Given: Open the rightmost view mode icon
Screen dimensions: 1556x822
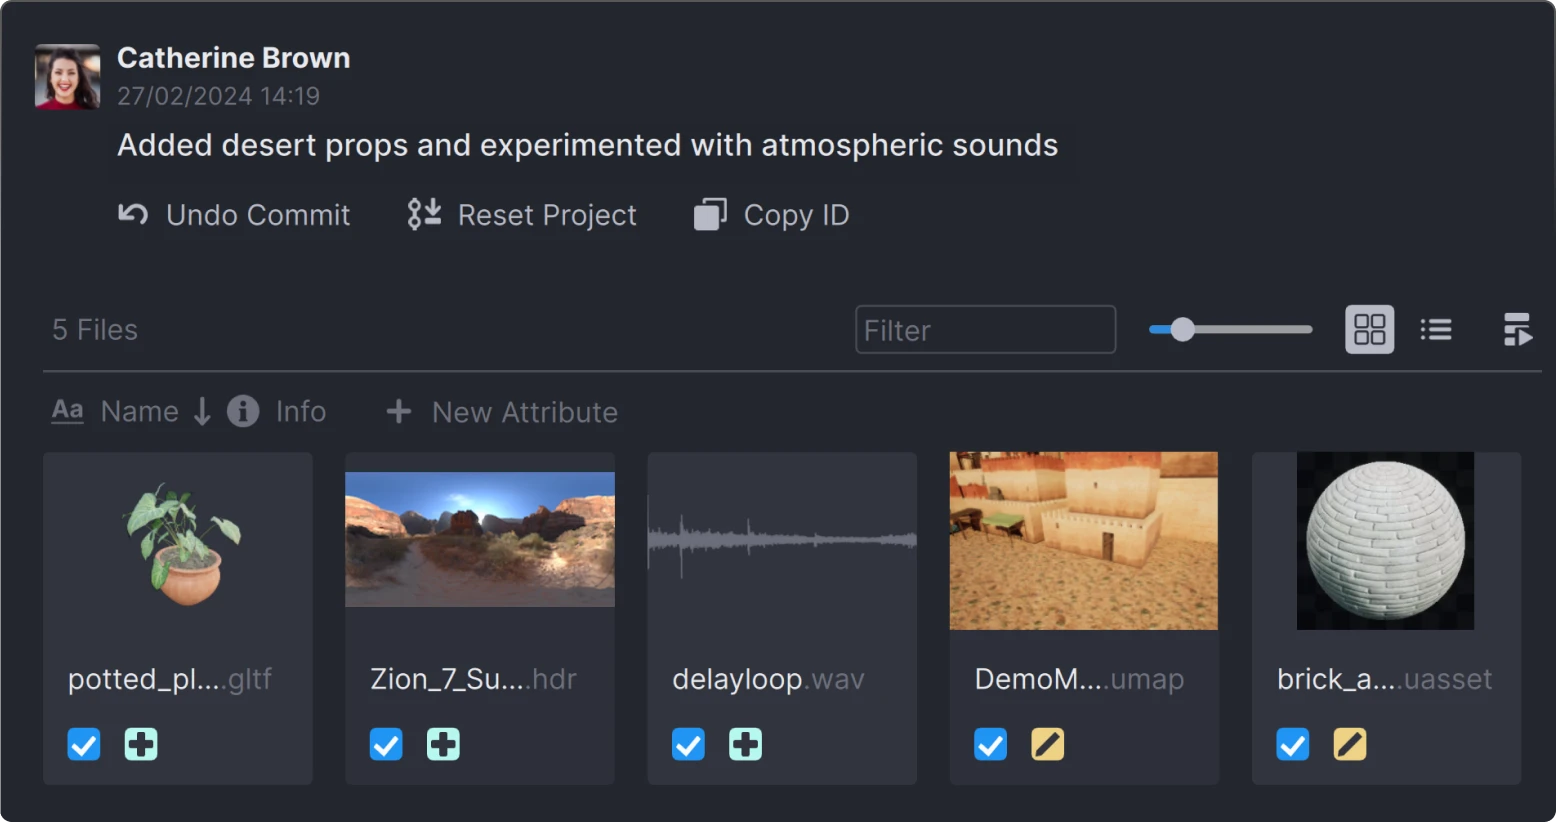Looking at the screenshot, I should point(1517,329).
